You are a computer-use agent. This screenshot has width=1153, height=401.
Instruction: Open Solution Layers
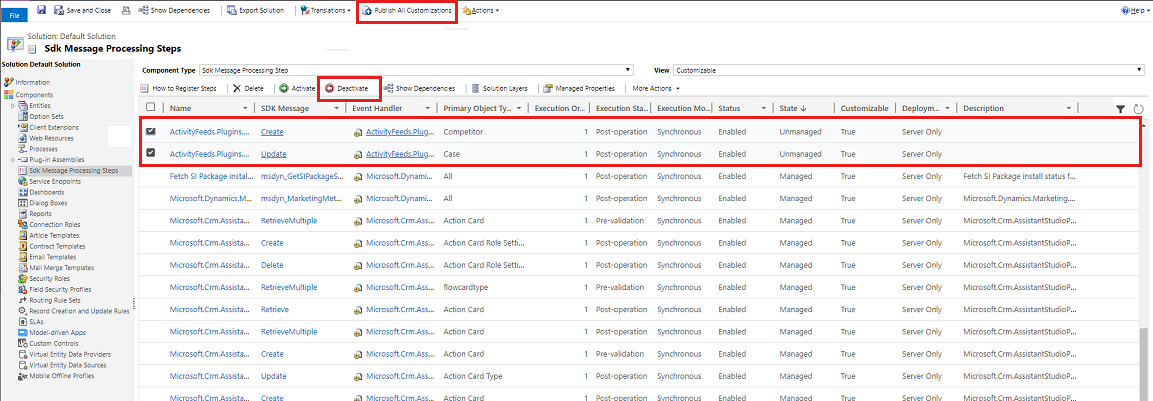[x=503, y=88]
